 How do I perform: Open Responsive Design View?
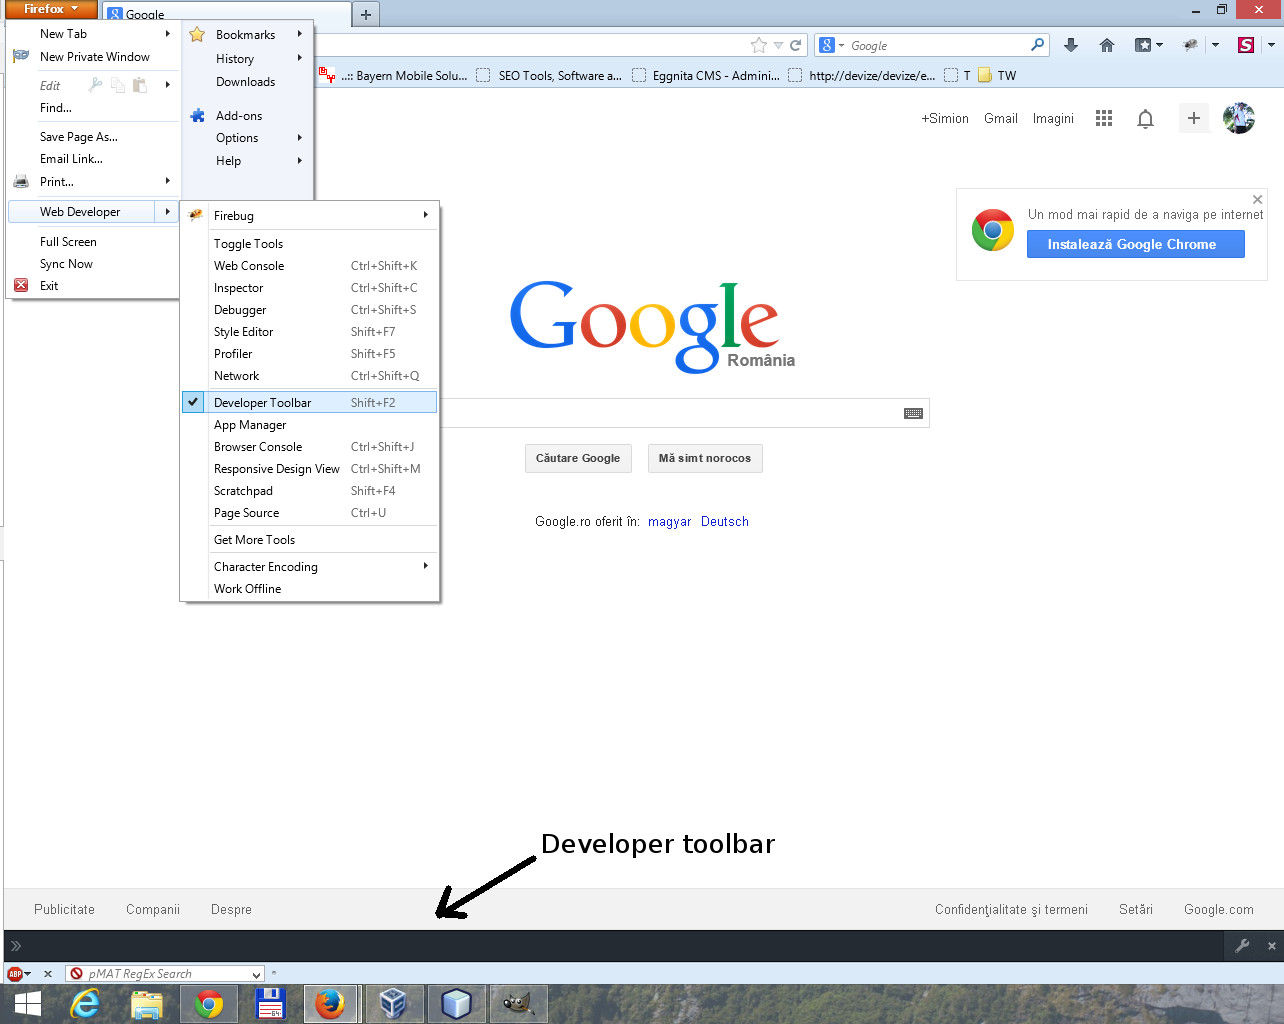click(310, 469)
